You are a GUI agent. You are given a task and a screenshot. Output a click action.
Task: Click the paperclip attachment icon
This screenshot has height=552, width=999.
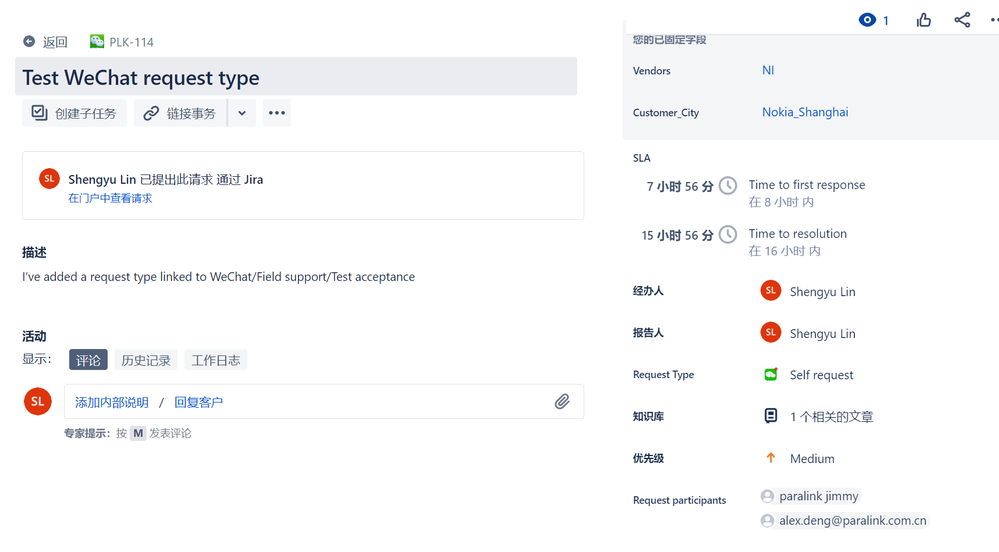point(562,402)
